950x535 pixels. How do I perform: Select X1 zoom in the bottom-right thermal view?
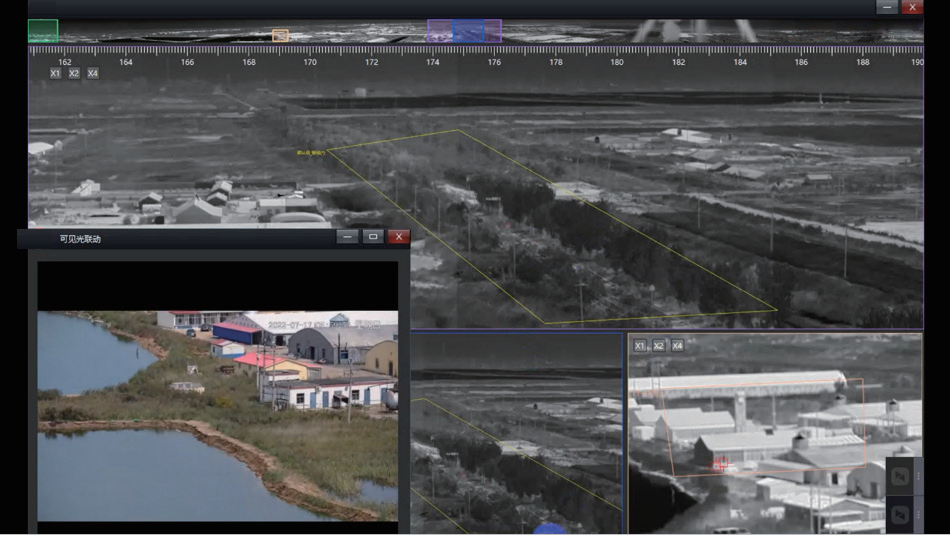[x=640, y=345]
